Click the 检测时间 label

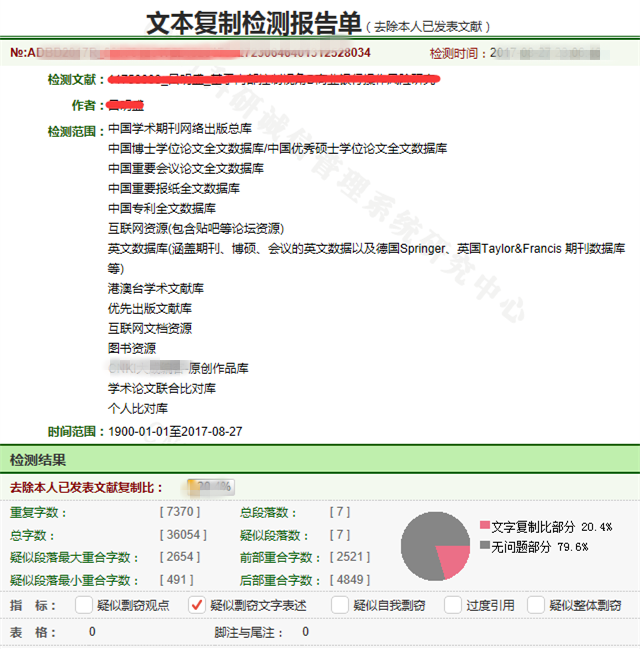[458, 53]
